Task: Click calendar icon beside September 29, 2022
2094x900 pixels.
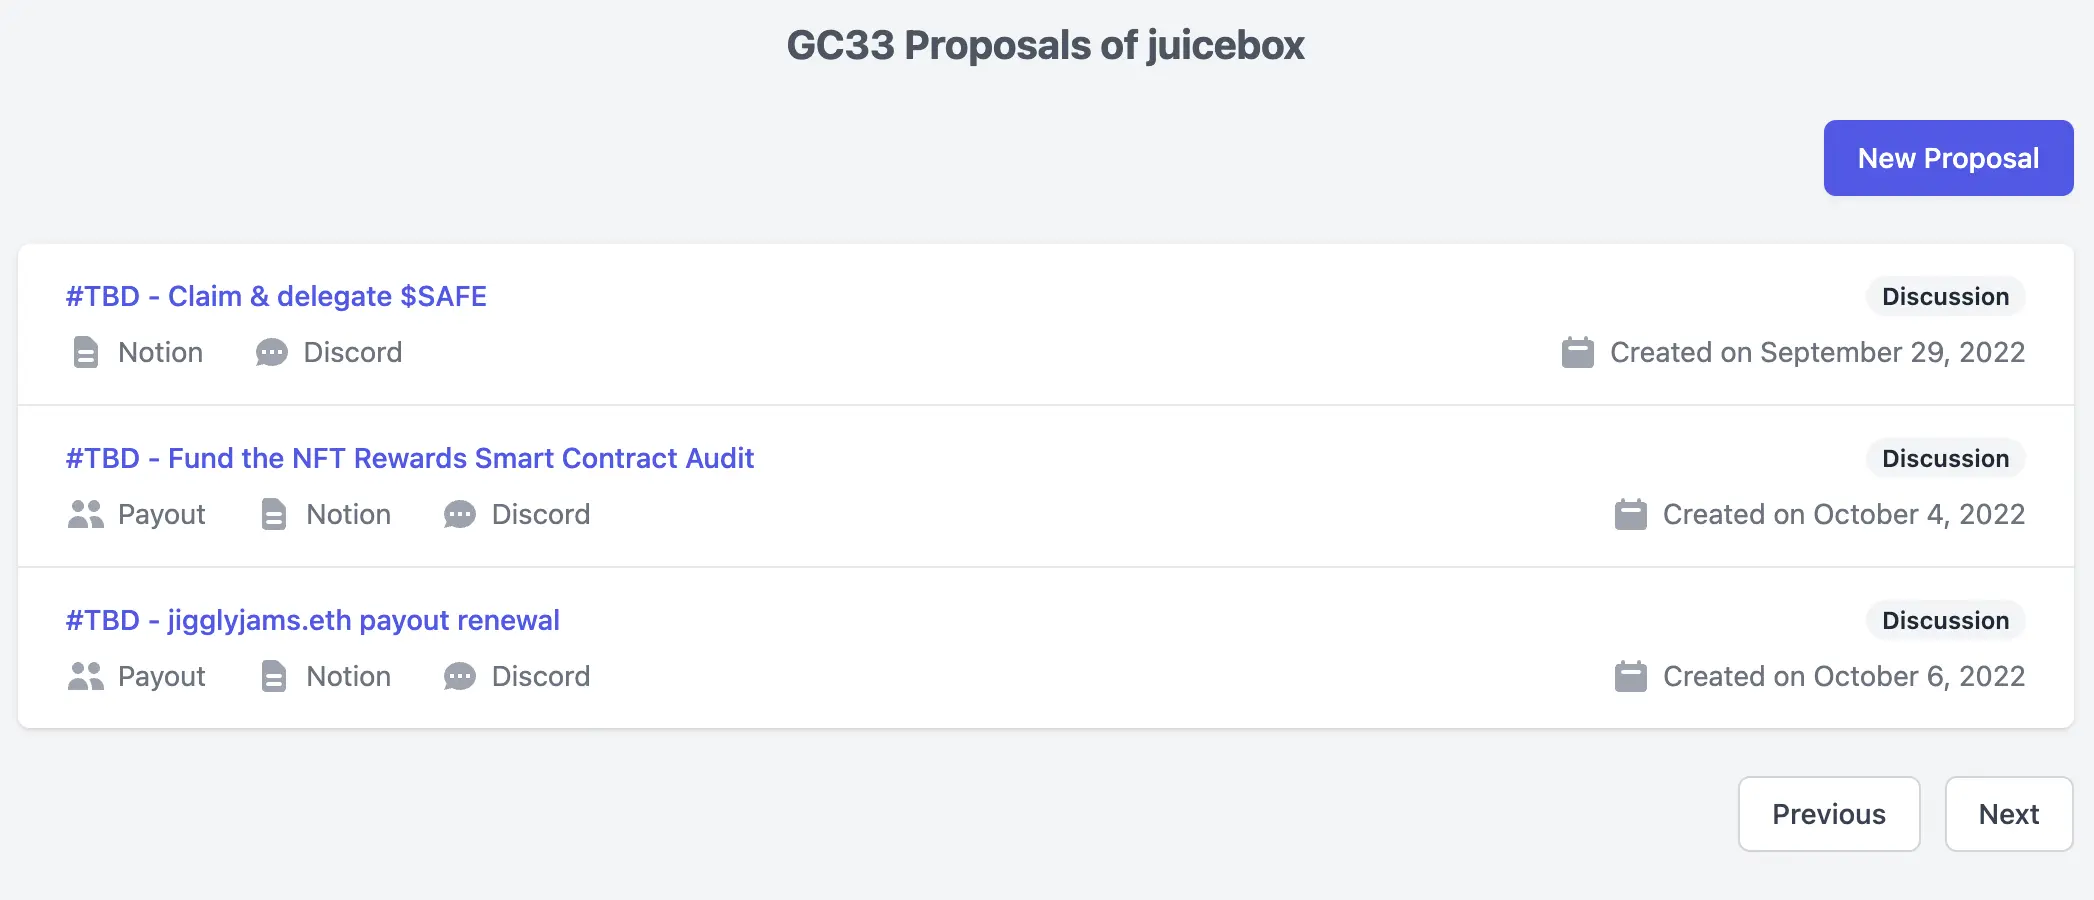Action: coord(1578,352)
